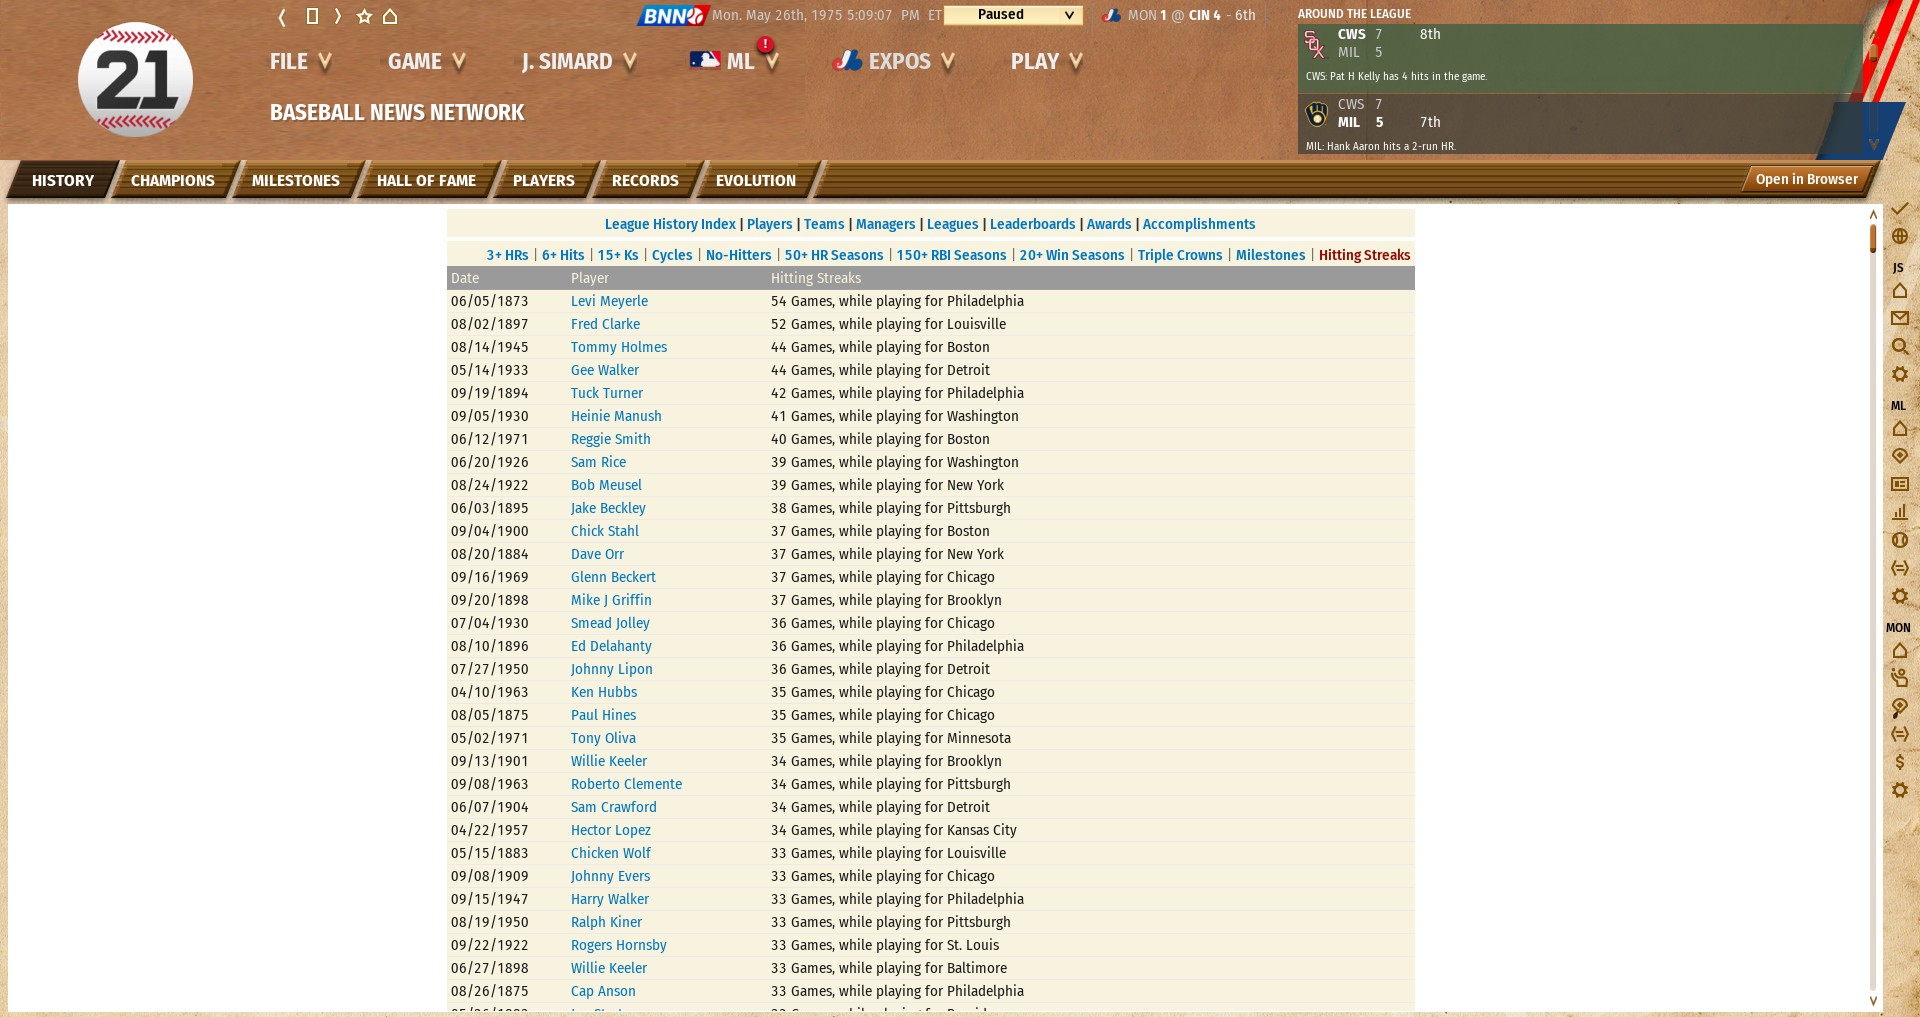The height and width of the screenshot is (1017, 1920).
Task: Open the mail envelope icon in sidebar
Action: click(x=1899, y=318)
